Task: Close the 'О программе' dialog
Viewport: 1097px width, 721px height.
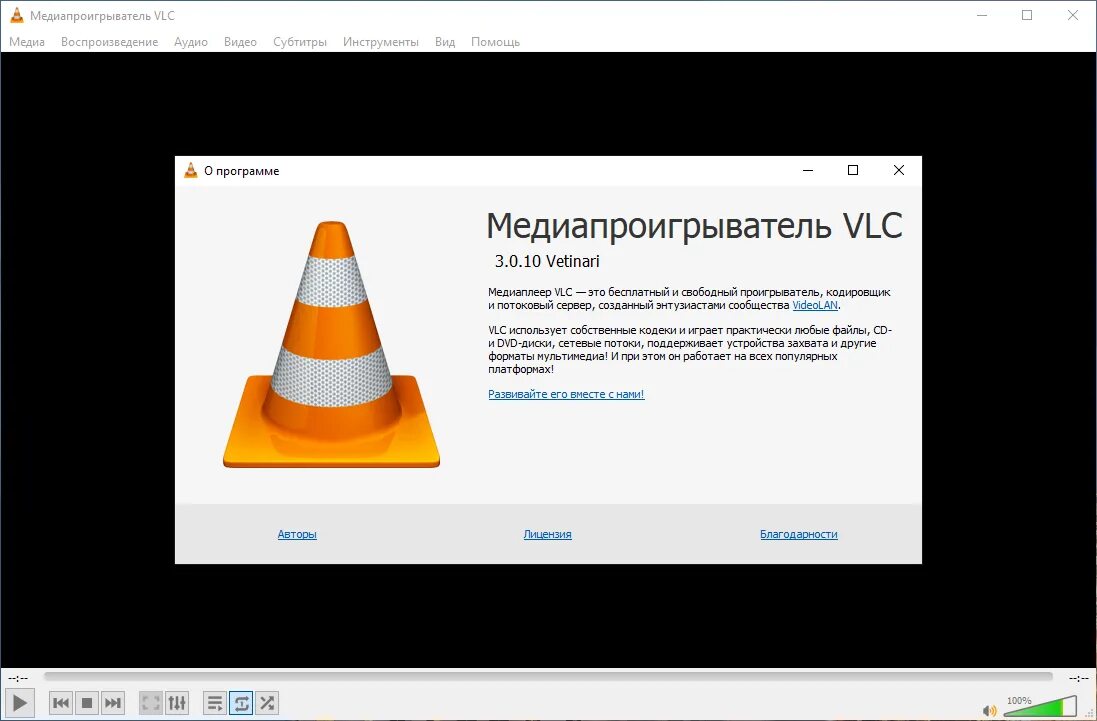Action: 898,170
